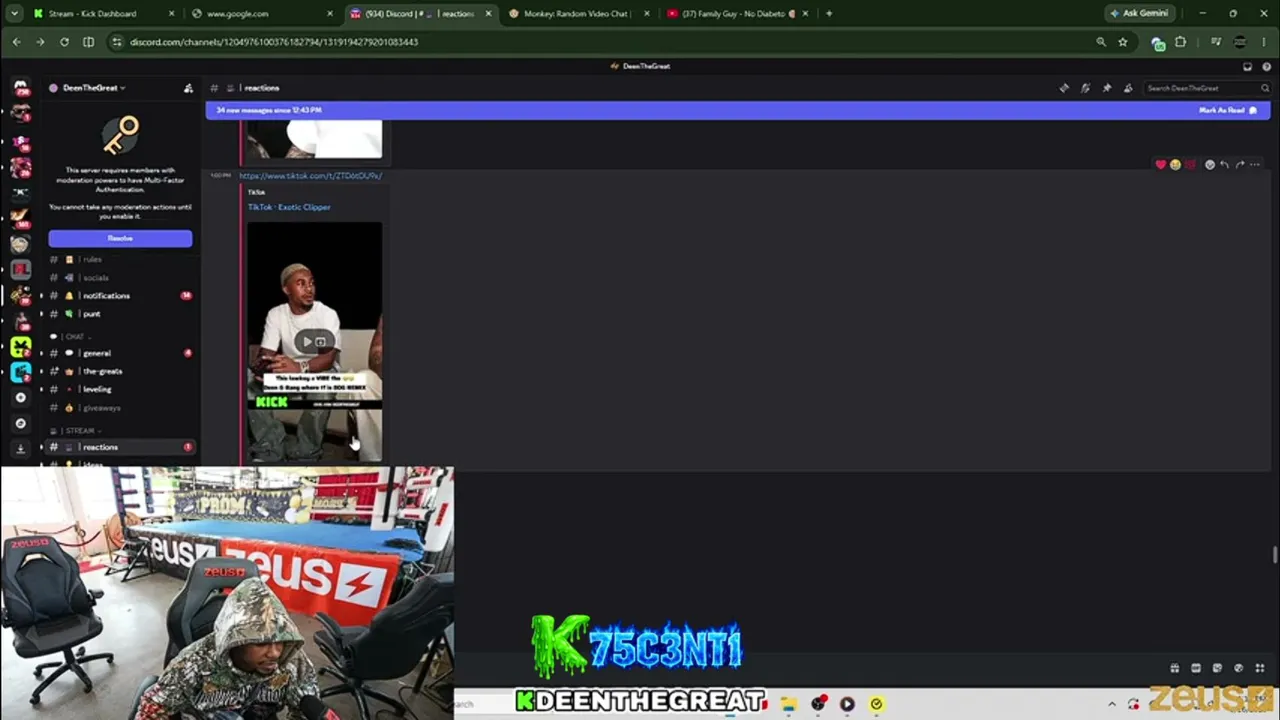Viewport: 1280px width, 720px height.
Task: Open Chrome tab search dropdown arrow
Action: (16, 14)
